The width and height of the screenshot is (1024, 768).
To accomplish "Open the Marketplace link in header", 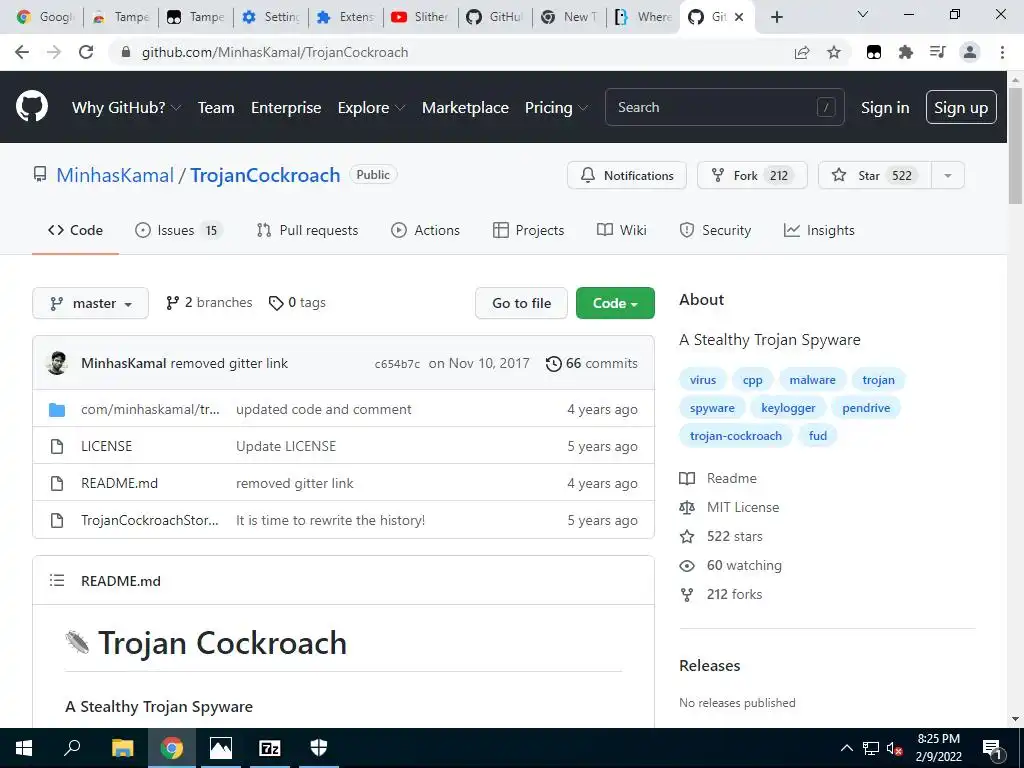I will (465, 107).
